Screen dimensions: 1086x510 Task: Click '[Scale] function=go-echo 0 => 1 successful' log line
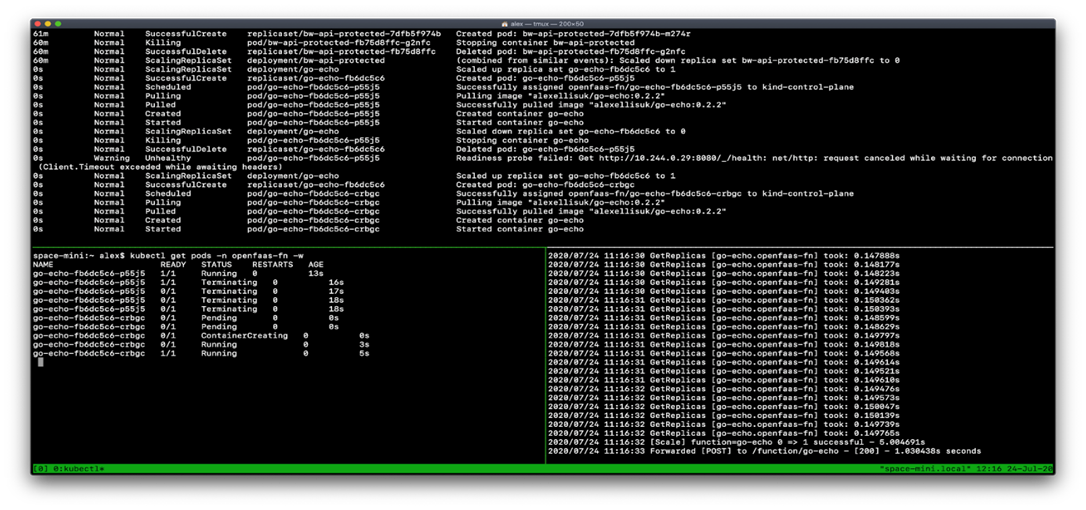737,442
